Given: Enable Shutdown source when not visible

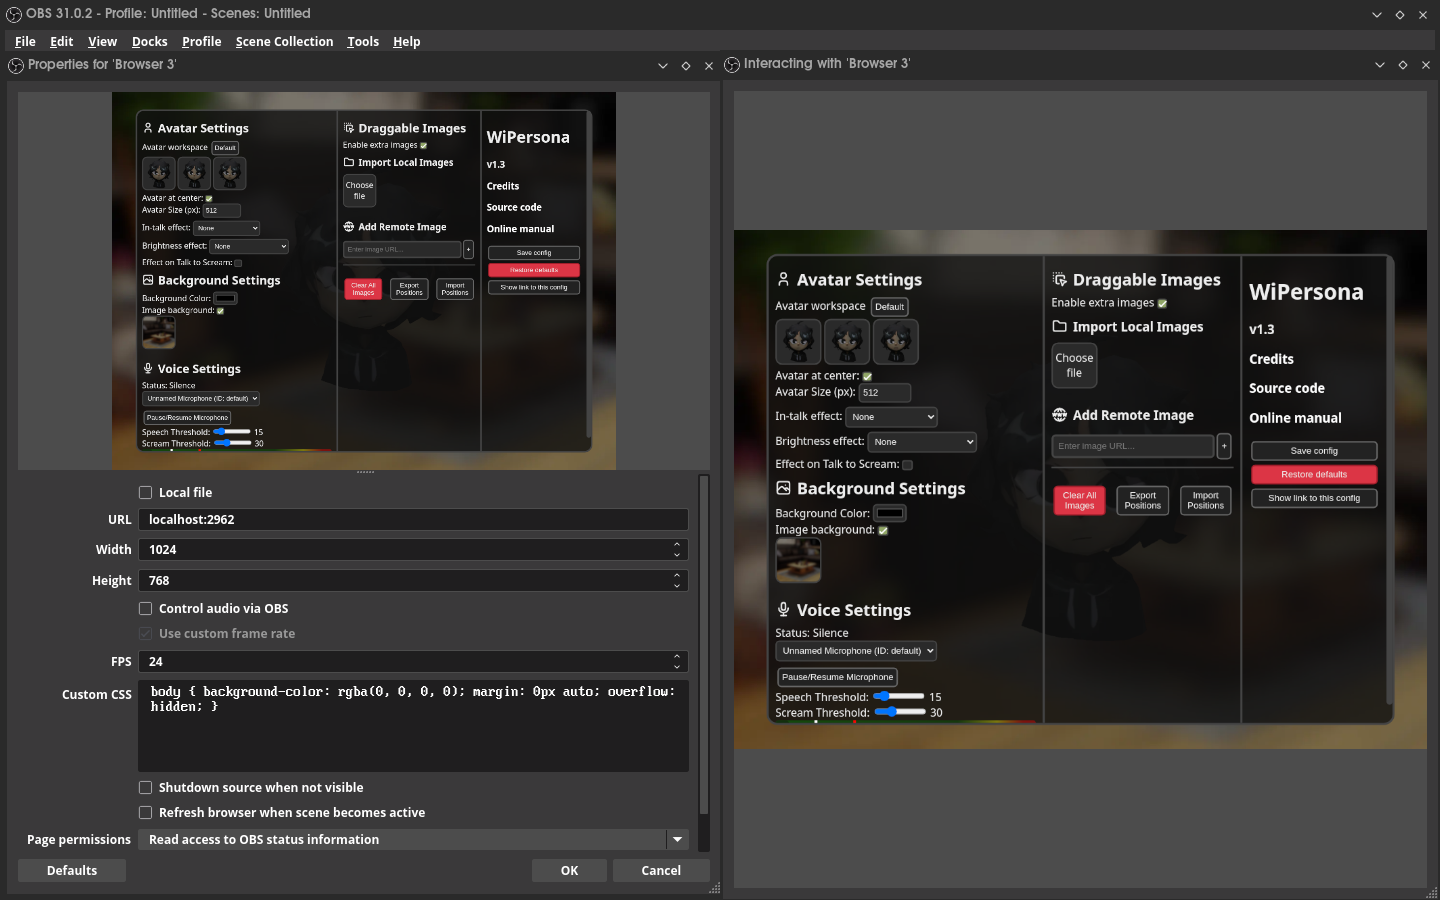Looking at the screenshot, I should [145, 787].
